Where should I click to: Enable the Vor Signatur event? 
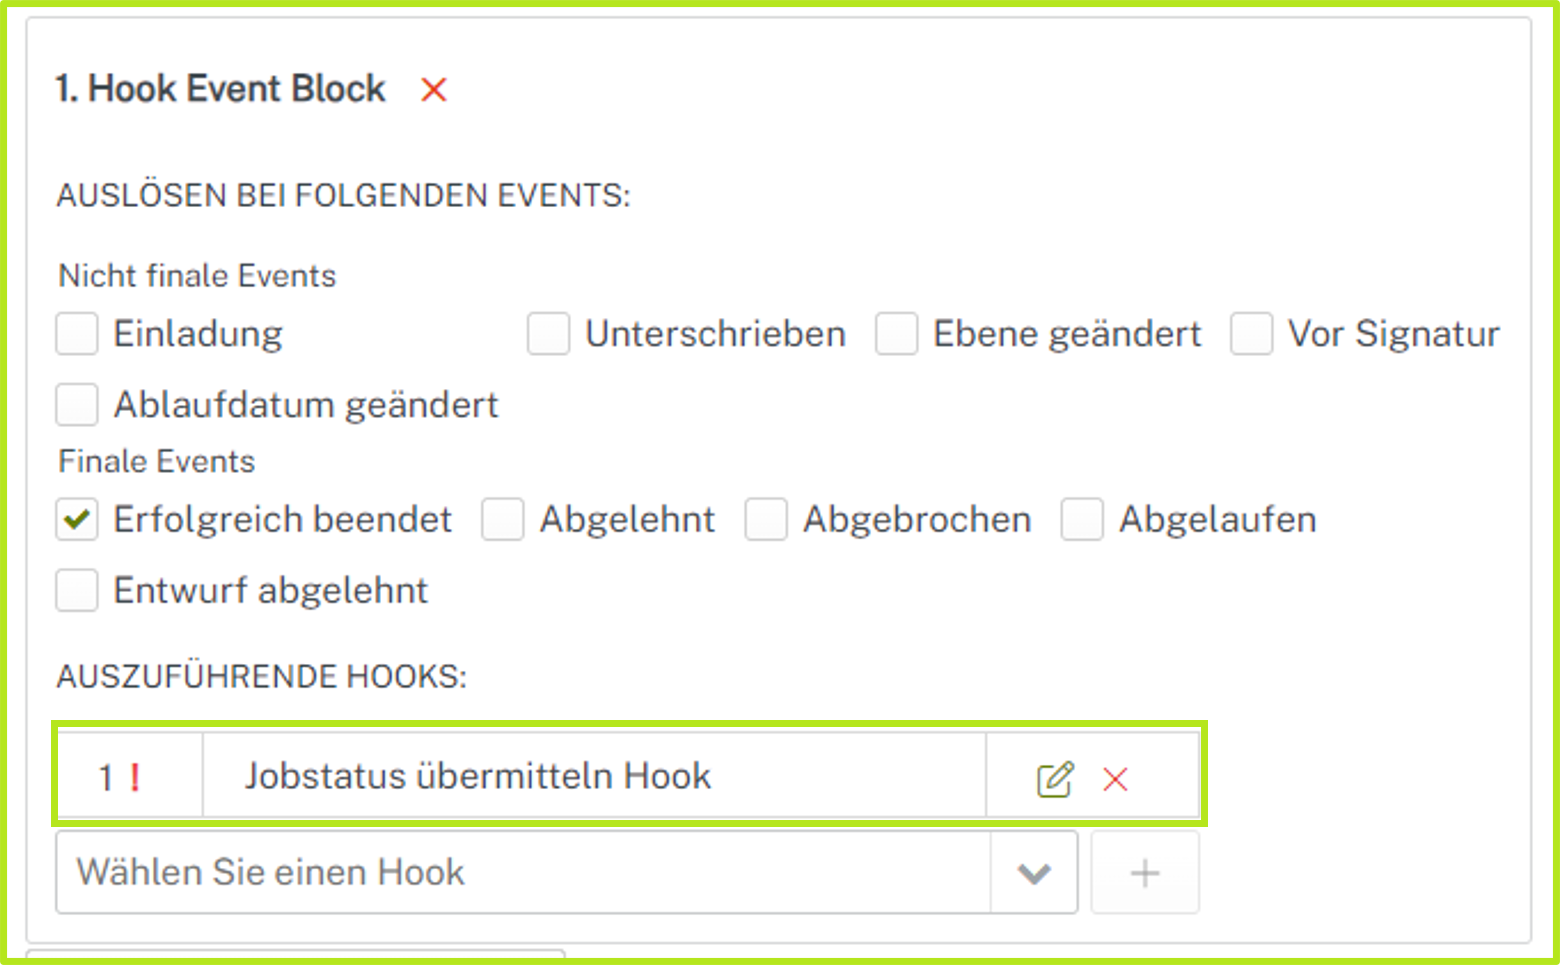[1251, 334]
